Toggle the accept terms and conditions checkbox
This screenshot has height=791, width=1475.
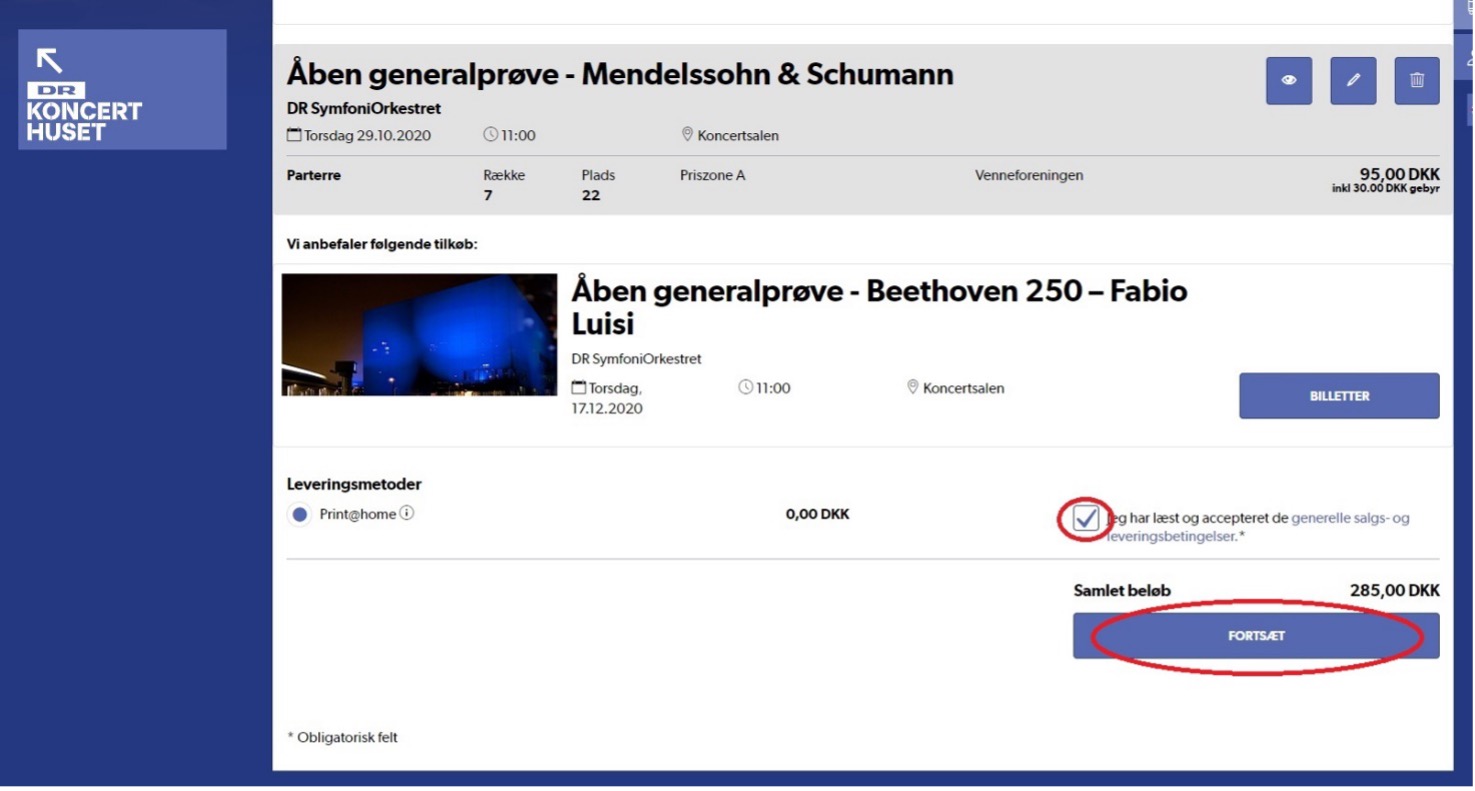[1086, 519]
